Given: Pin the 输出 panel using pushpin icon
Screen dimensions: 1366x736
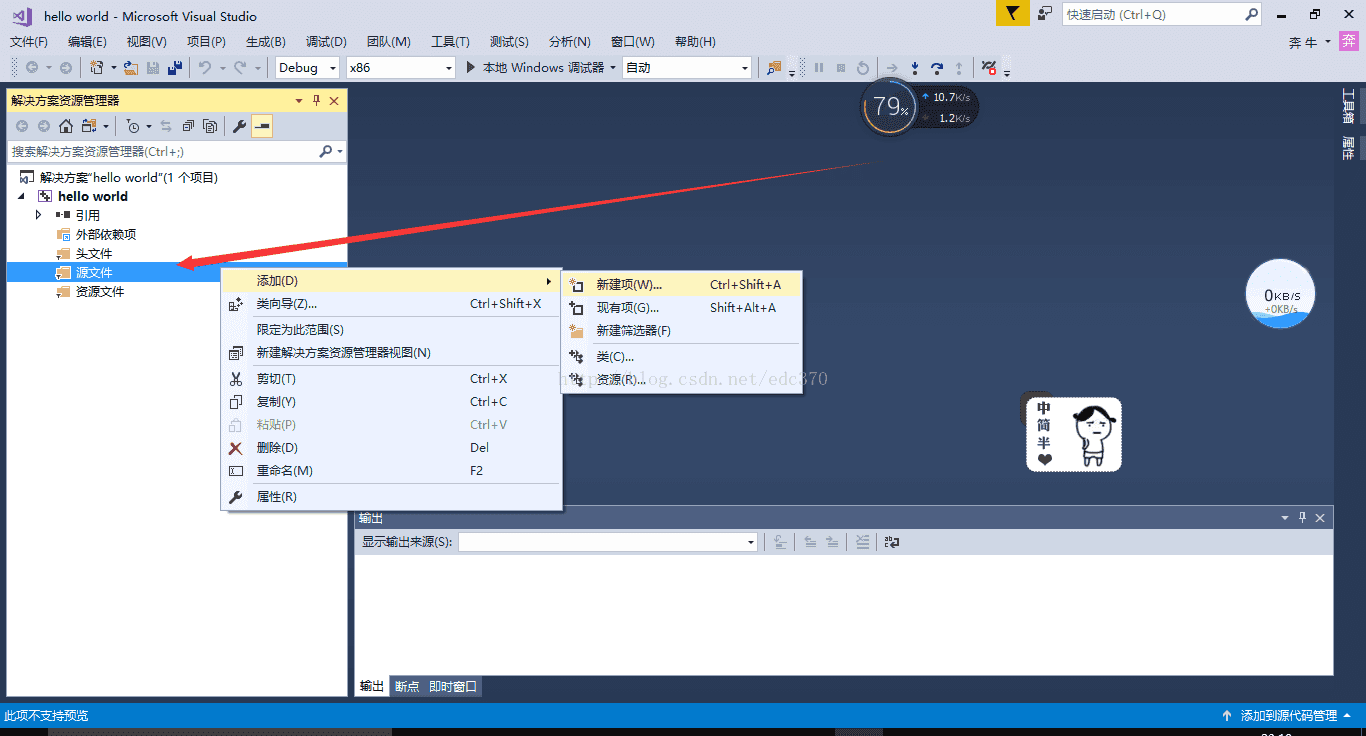Looking at the screenshot, I should tap(1302, 518).
